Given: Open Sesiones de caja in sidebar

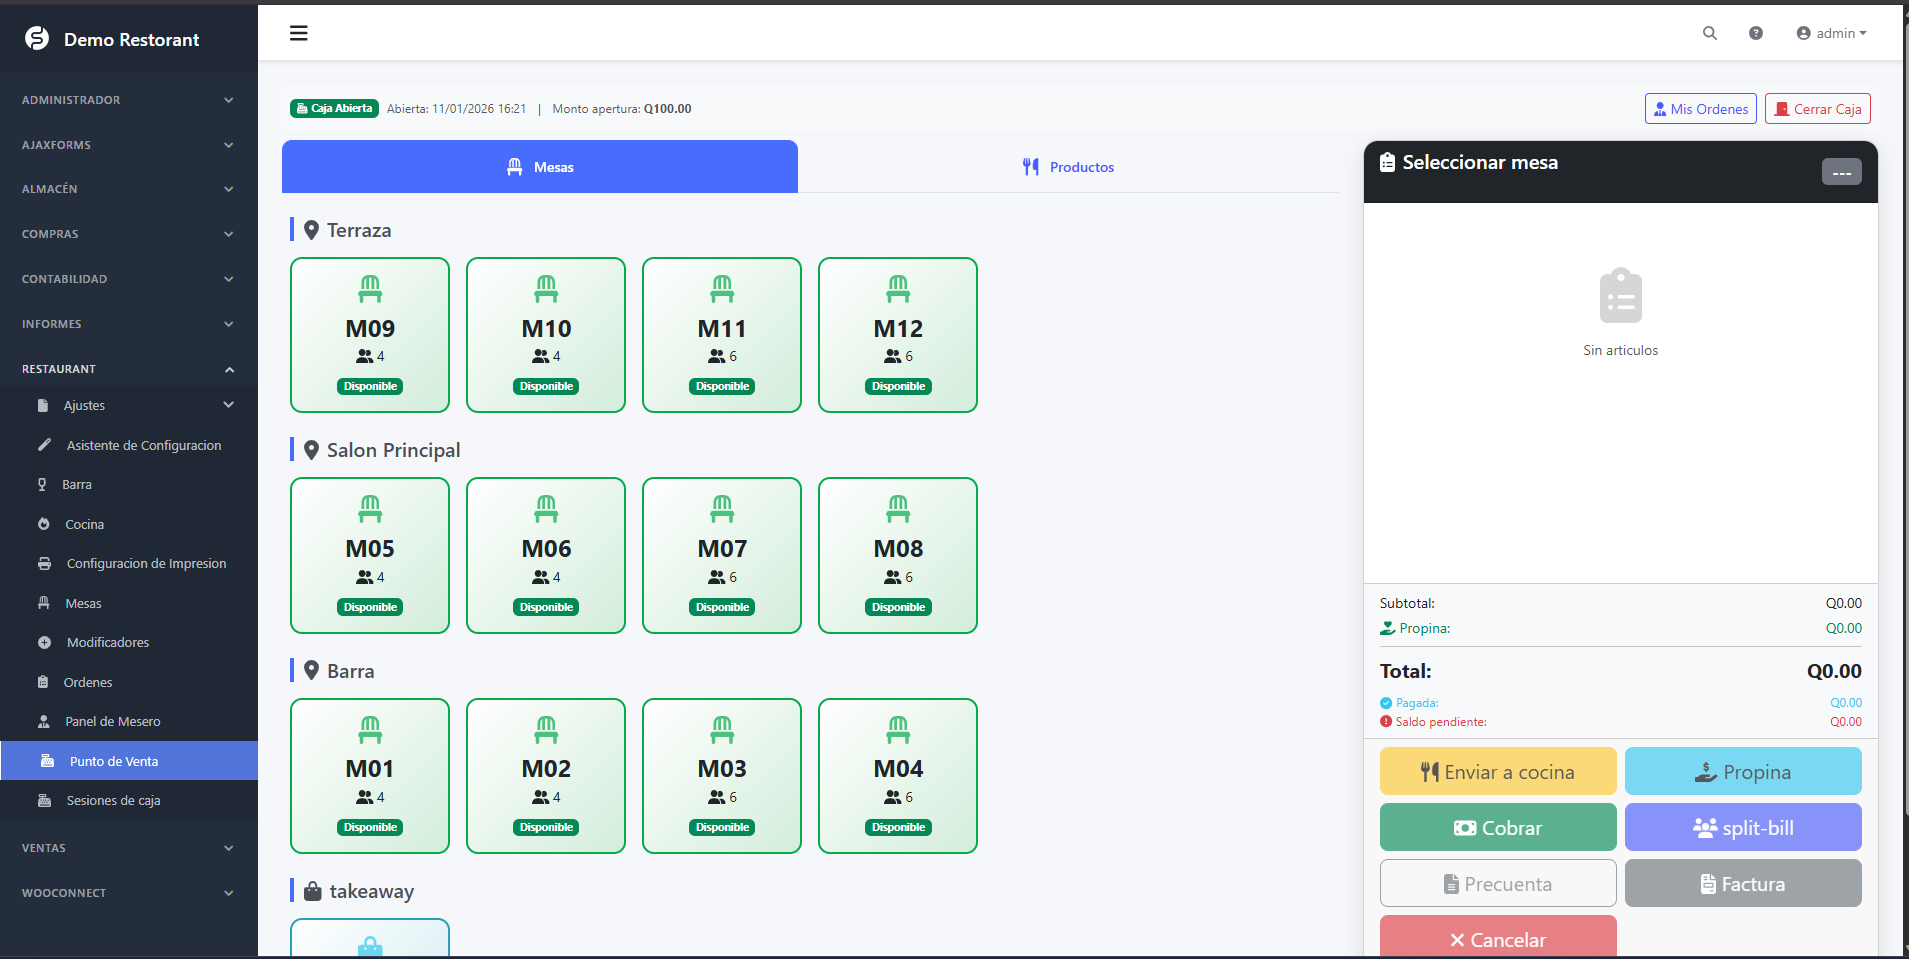Looking at the screenshot, I should [x=113, y=801].
